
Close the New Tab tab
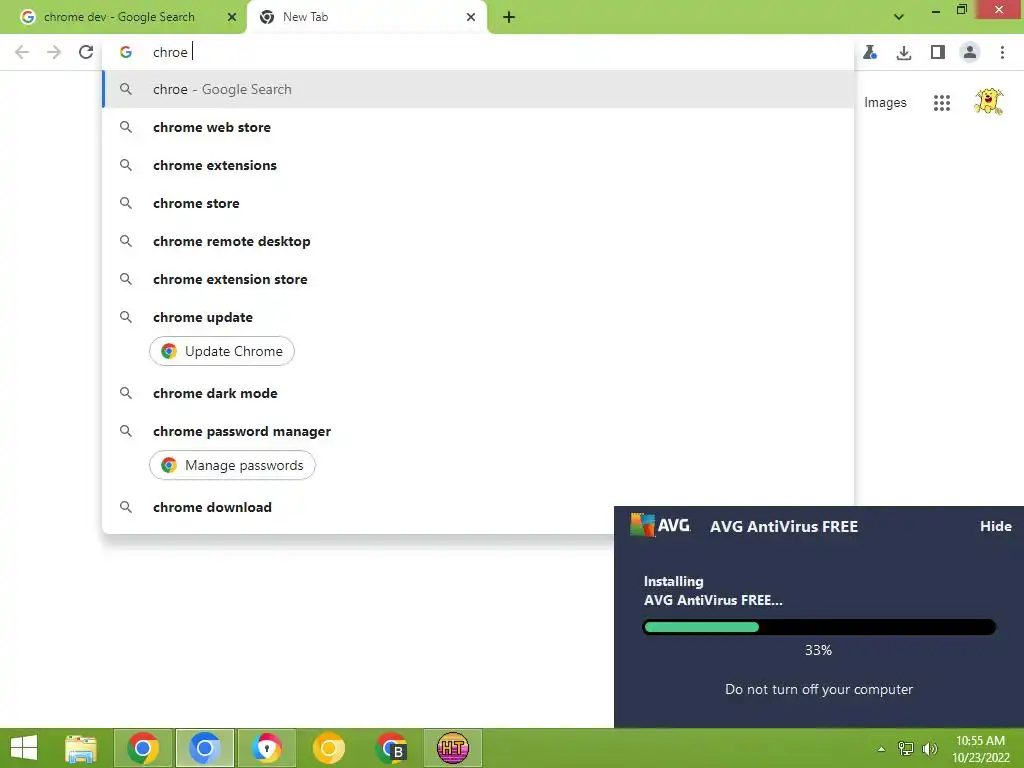(471, 17)
